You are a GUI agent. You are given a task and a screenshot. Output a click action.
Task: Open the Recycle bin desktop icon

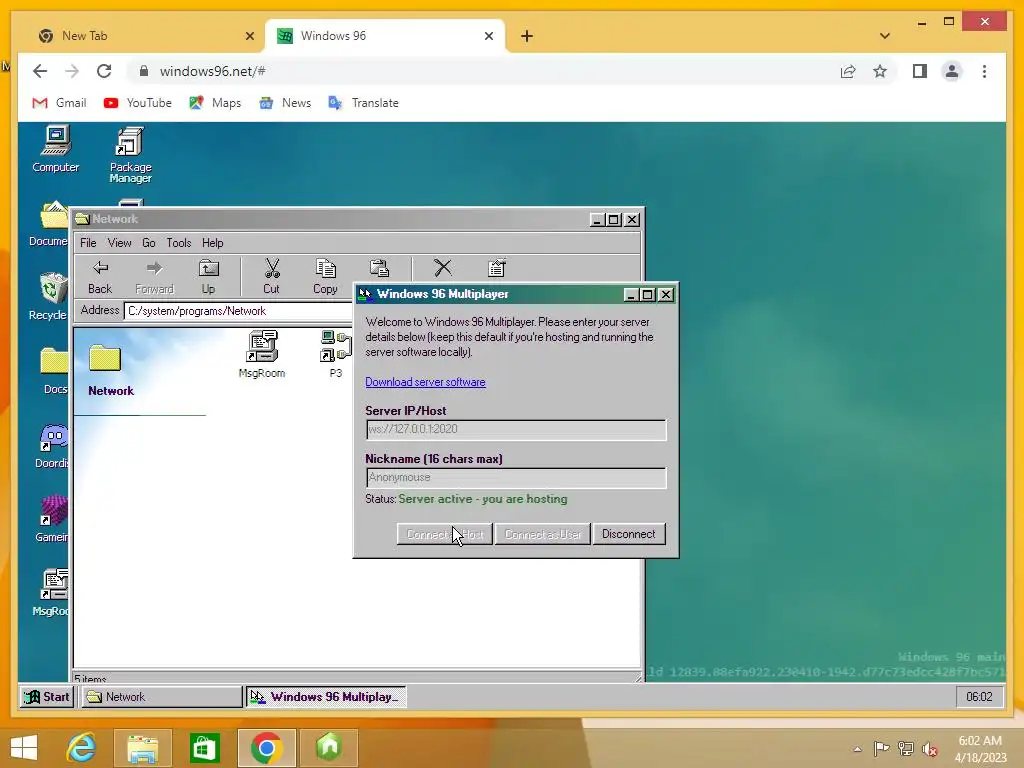coord(49,295)
